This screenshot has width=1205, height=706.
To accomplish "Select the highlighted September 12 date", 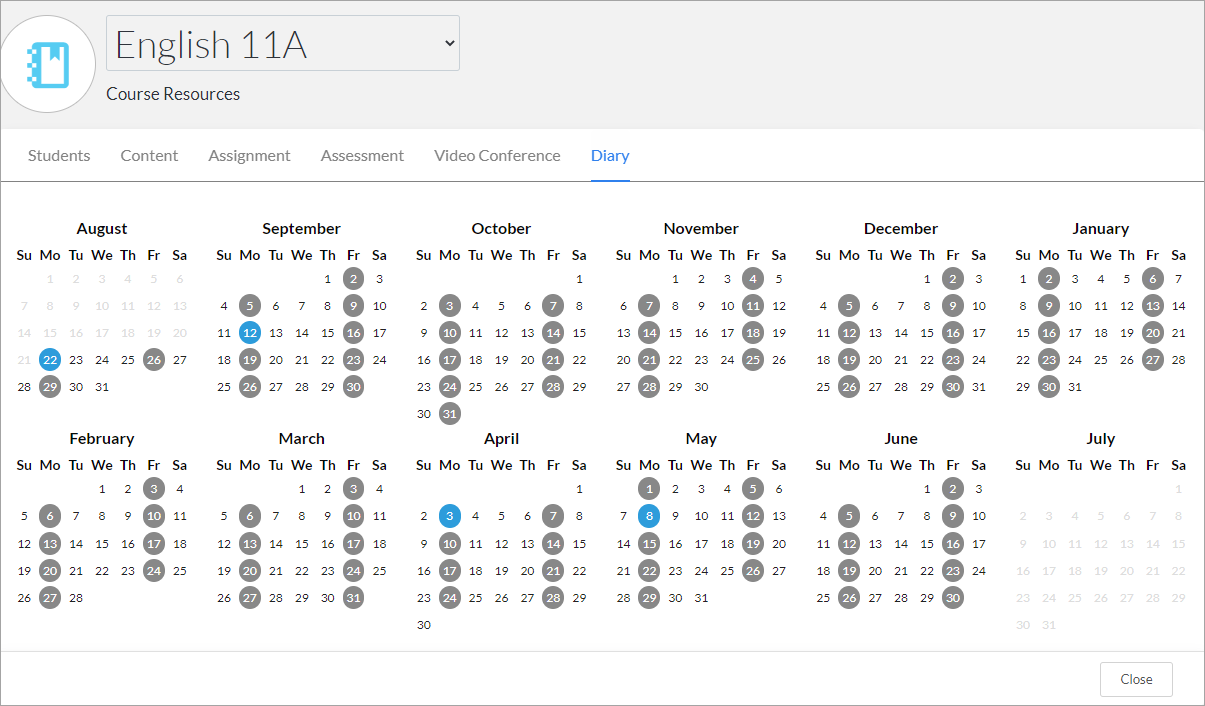I will [250, 333].
